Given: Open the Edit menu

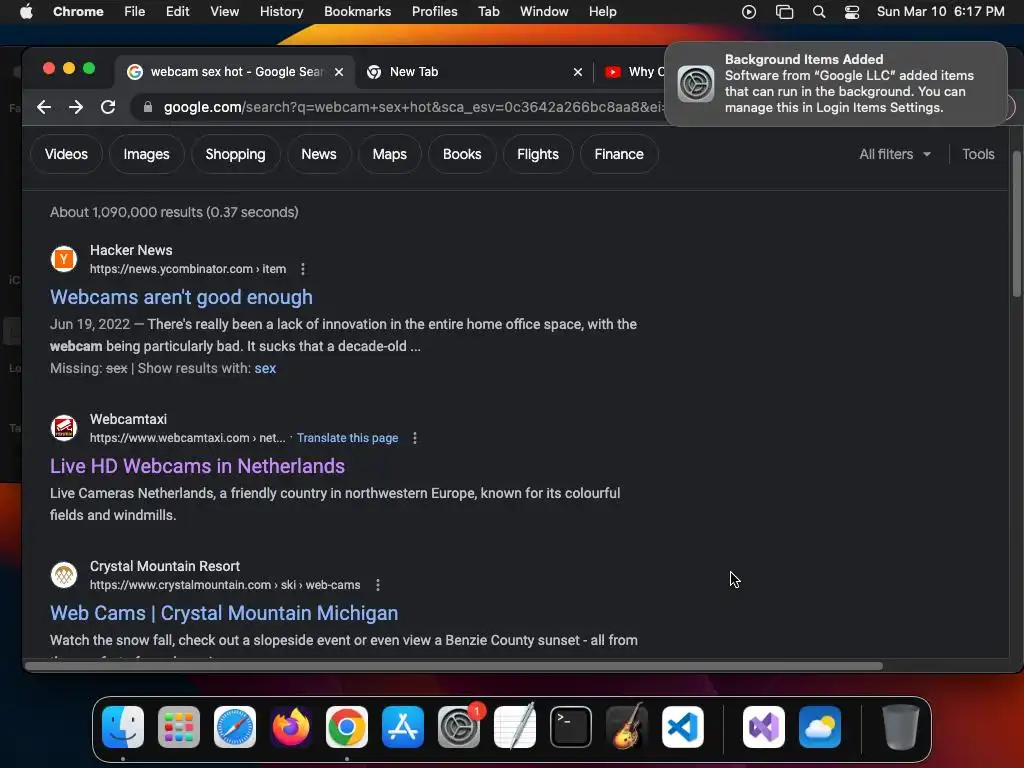Looking at the screenshot, I should click(x=178, y=12).
